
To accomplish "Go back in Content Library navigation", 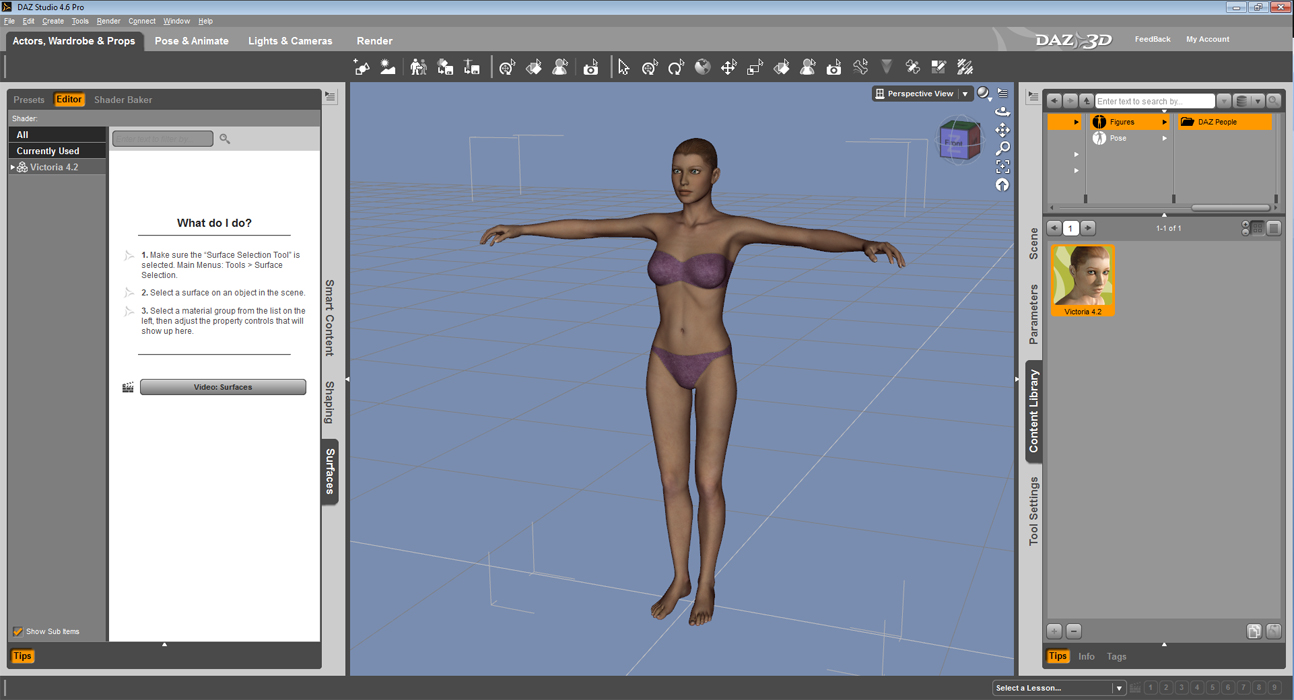I will [1054, 101].
